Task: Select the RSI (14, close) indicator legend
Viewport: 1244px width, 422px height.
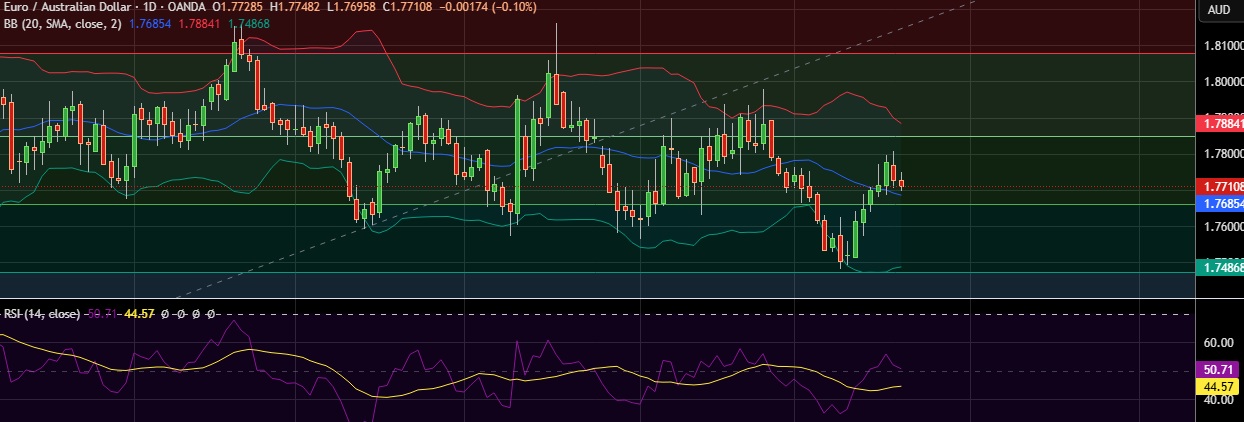Action: tap(42, 313)
